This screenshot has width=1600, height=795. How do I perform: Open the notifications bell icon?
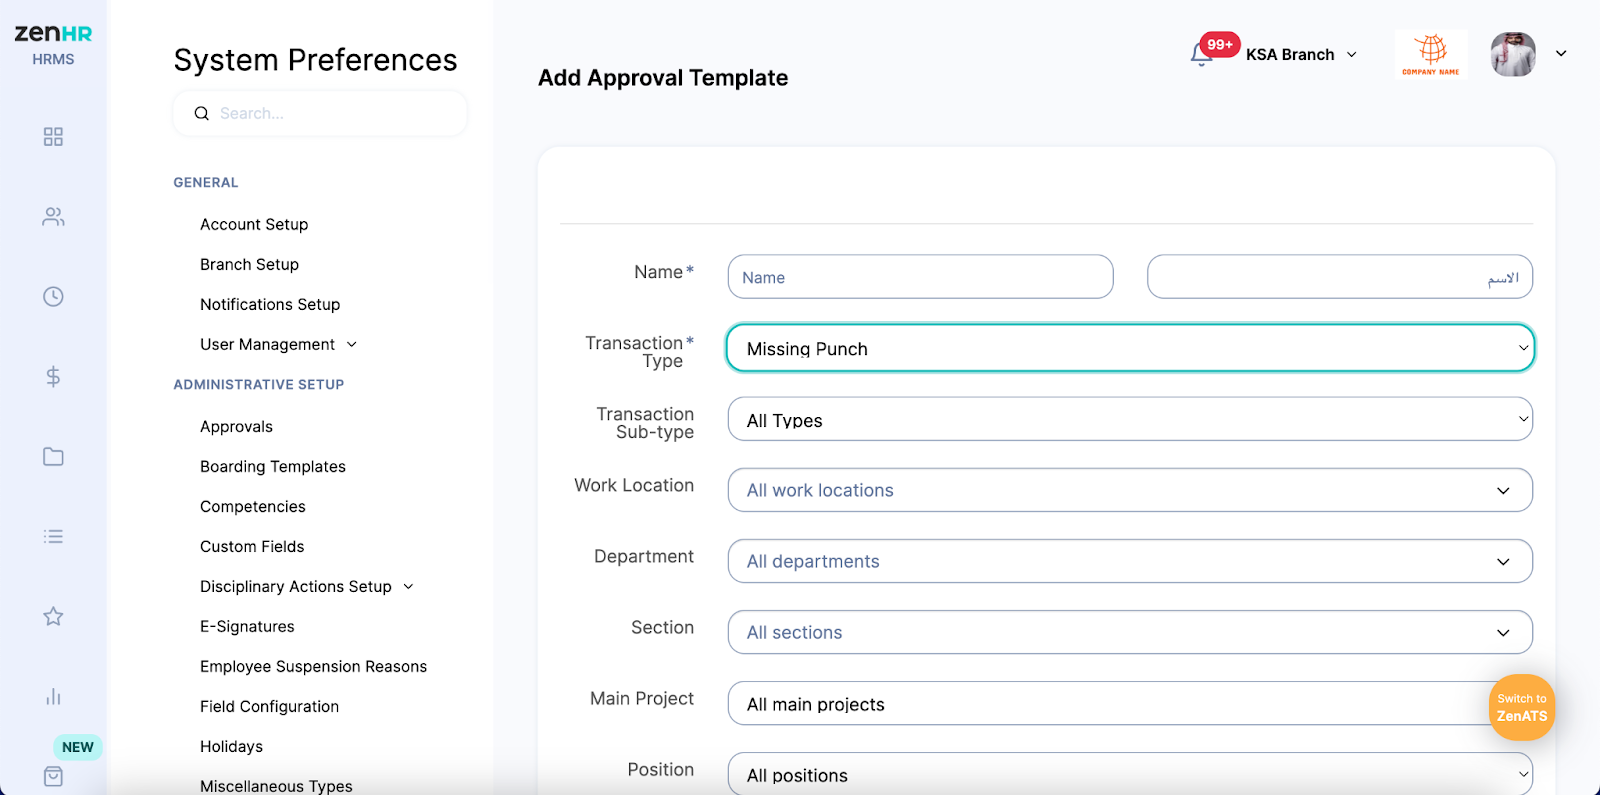coord(1201,55)
